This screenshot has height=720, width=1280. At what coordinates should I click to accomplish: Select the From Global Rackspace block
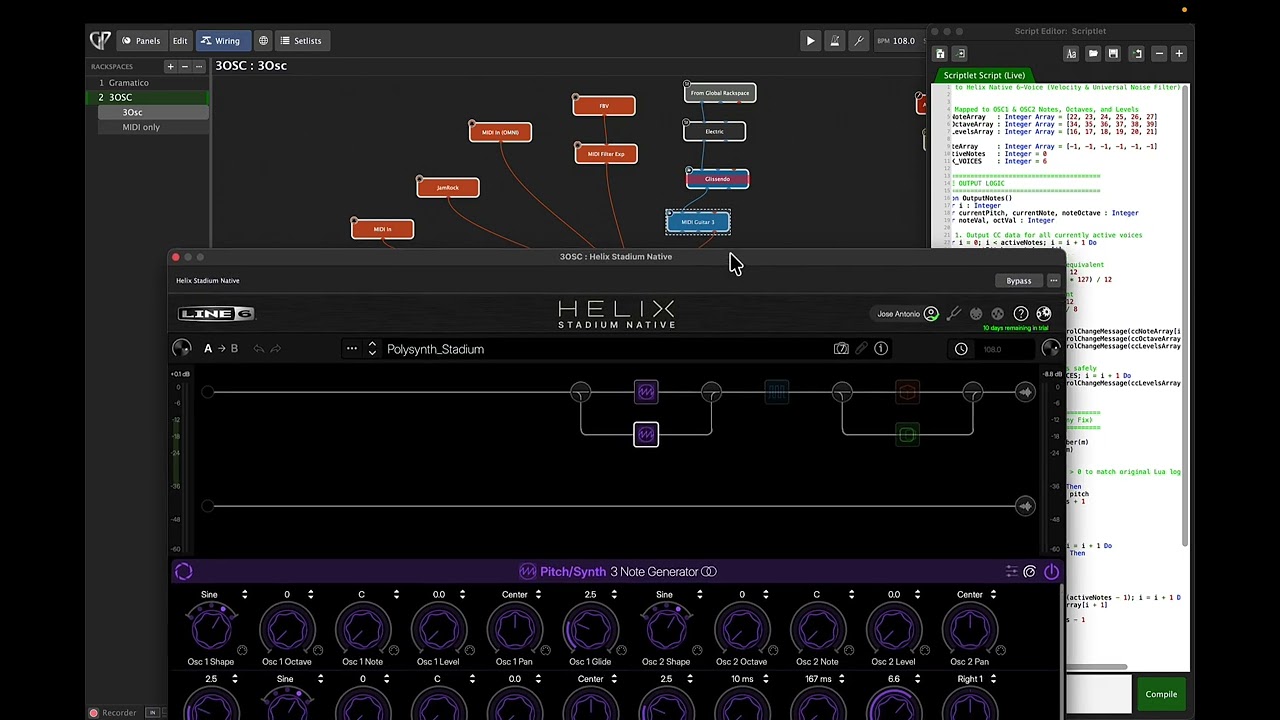coord(720,93)
